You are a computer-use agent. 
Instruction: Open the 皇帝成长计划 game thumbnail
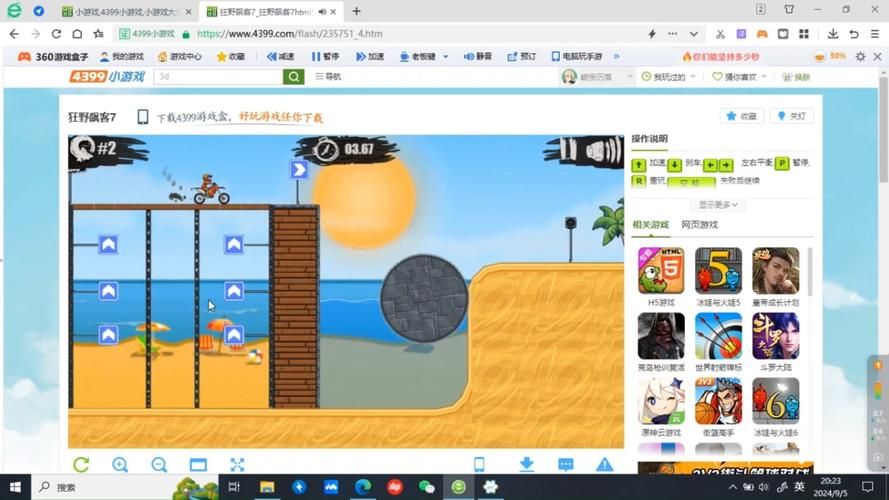coord(776,270)
